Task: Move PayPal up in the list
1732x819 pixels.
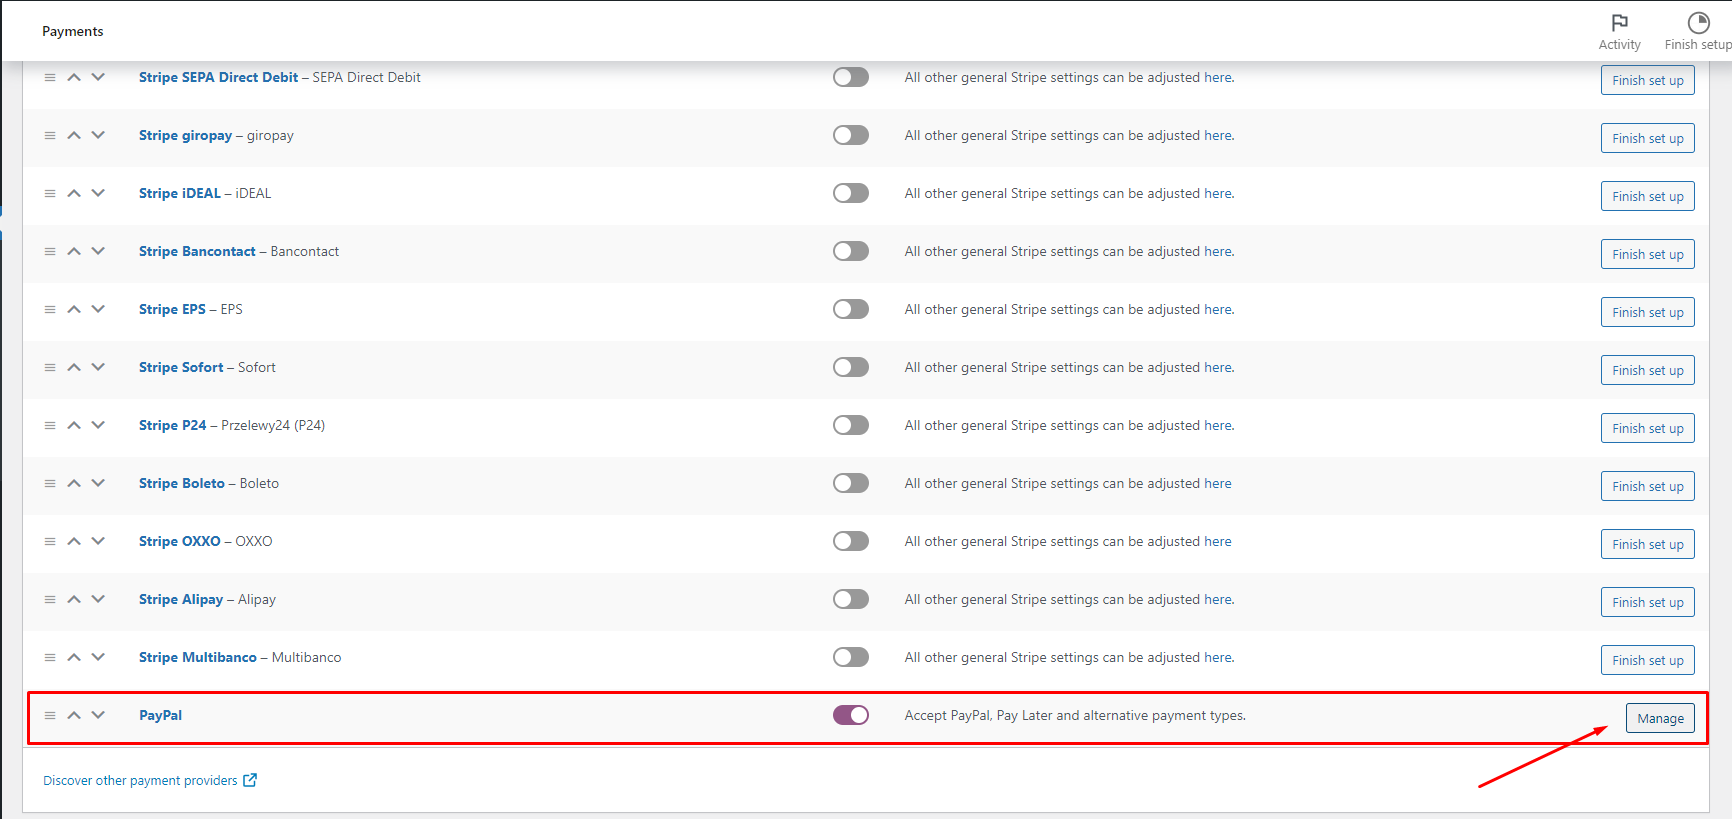Action: (74, 715)
